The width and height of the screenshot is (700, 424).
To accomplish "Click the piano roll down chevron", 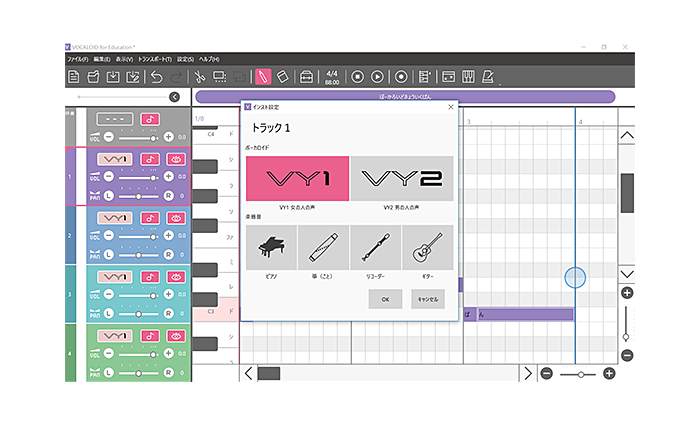I will (627, 274).
